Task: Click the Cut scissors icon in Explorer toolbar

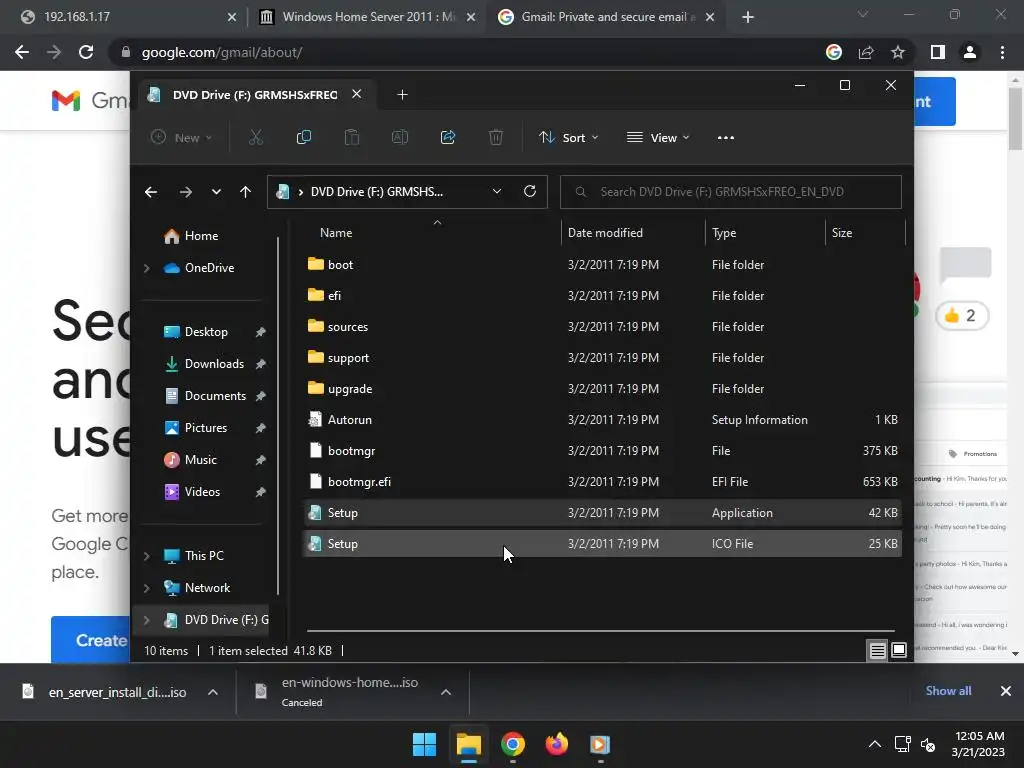Action: (x=255, y=137)
